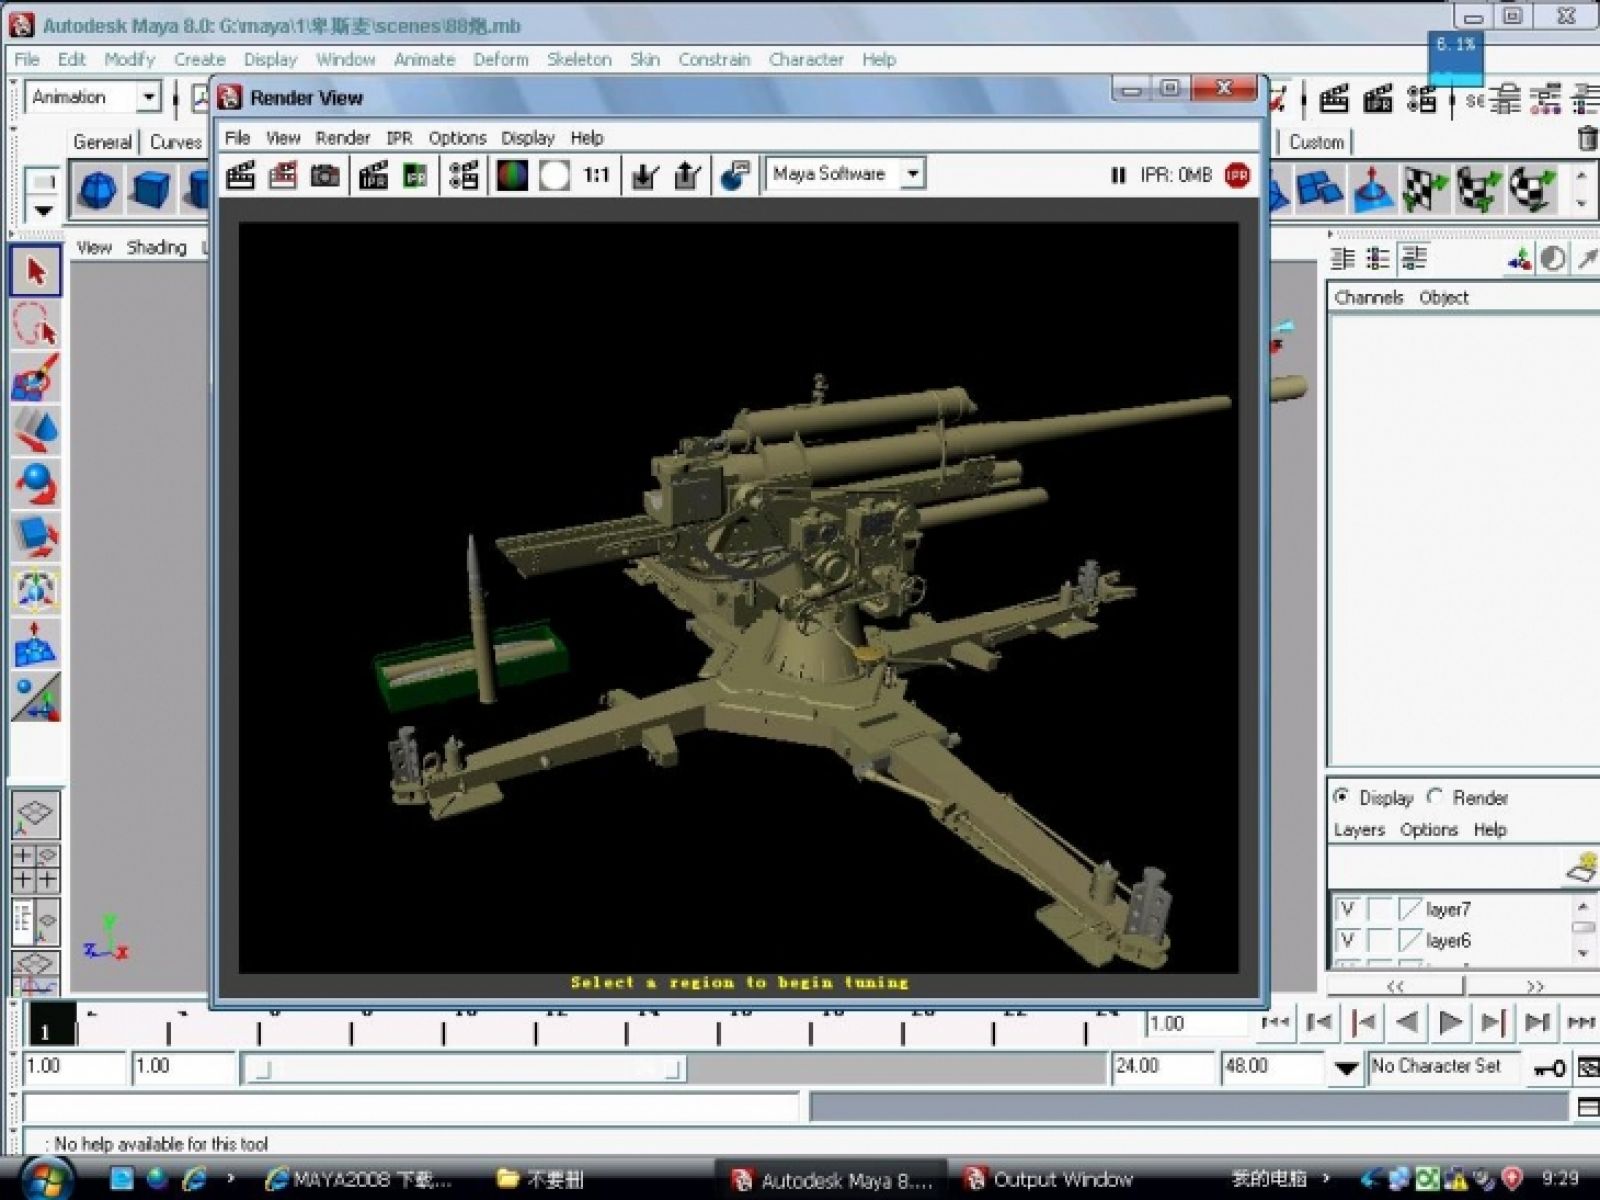Click Remove Image icon in Render View

coord(687,176)
